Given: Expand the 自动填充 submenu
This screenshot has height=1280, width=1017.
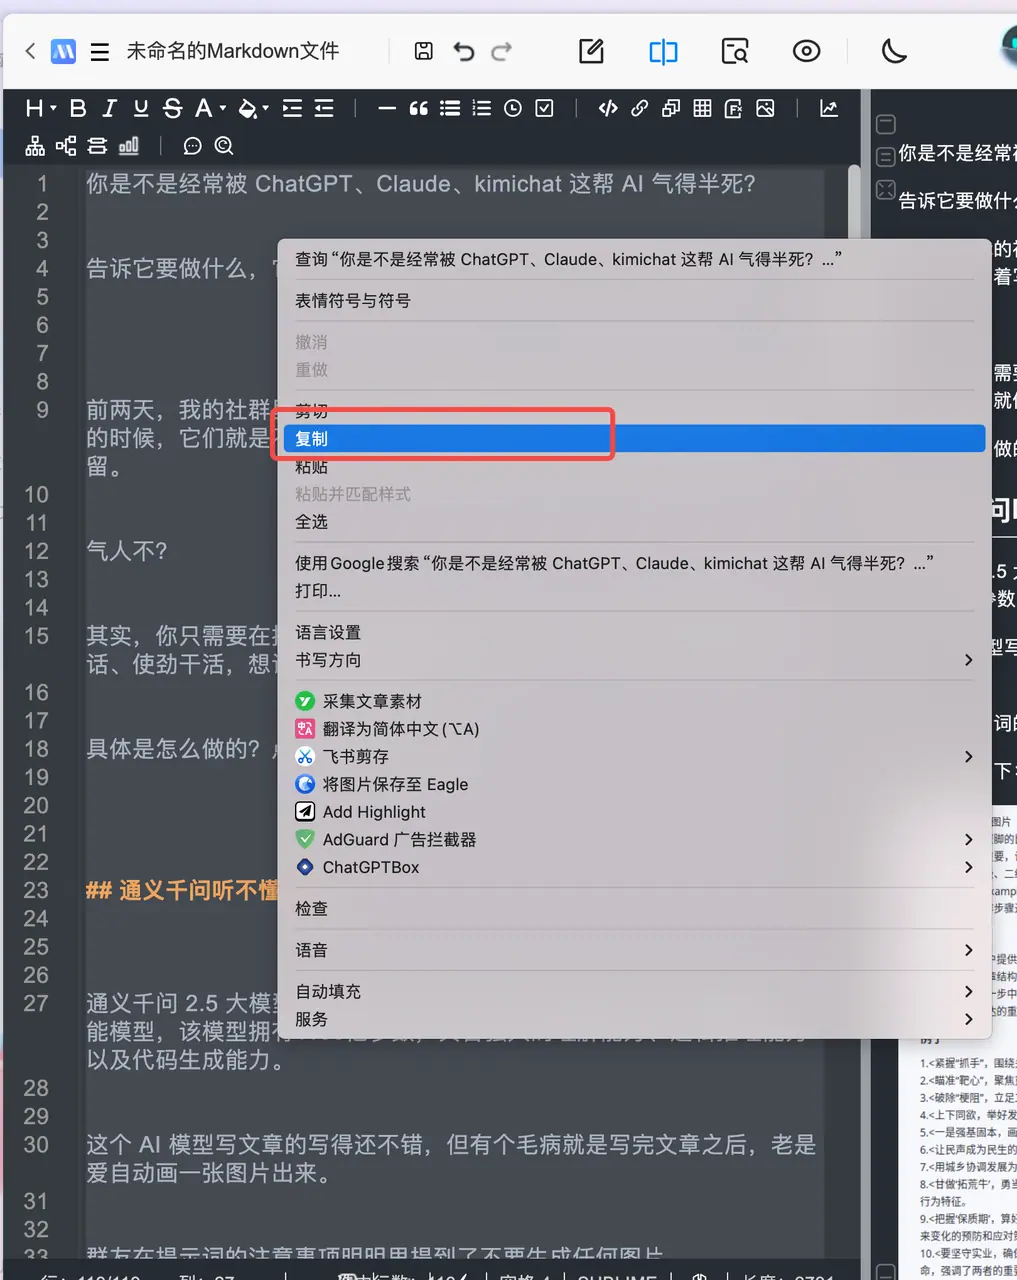Looking at the screenshot, I should click(634, 992).
